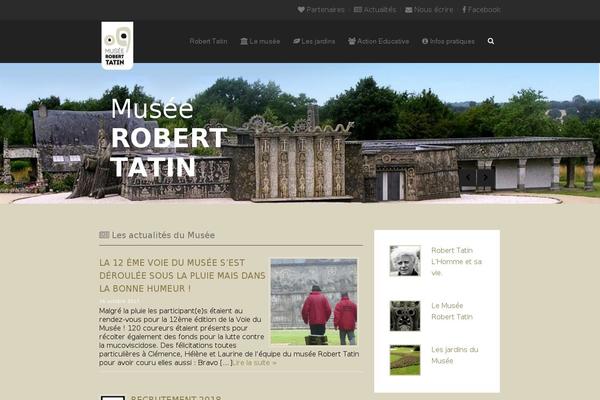The image size is (600, 400).
Task: Open the Infos pratiques menu item
Action: tap(452, 41)
